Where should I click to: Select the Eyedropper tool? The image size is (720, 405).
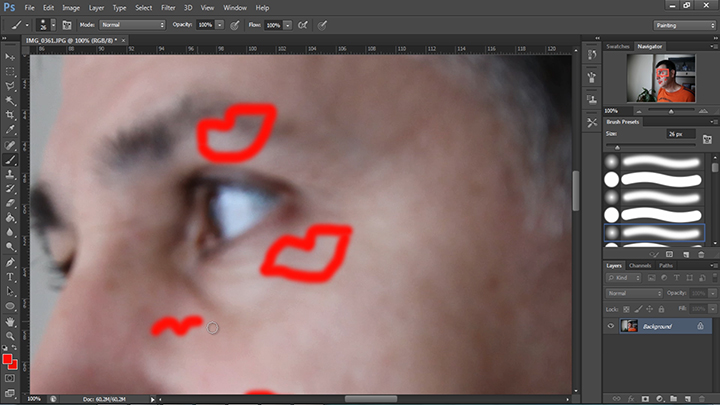coord(10,129)
